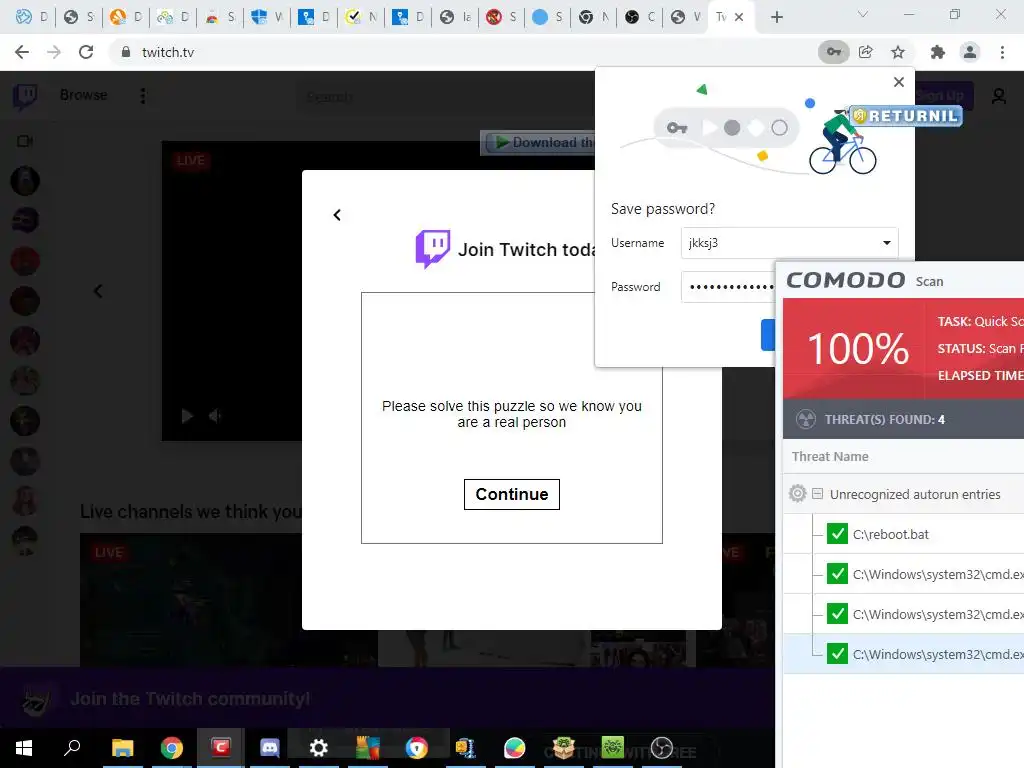Collapse the Unrecognized autorun entries group
Viewport: 1024px width, 768px height.
coord(817,494)
